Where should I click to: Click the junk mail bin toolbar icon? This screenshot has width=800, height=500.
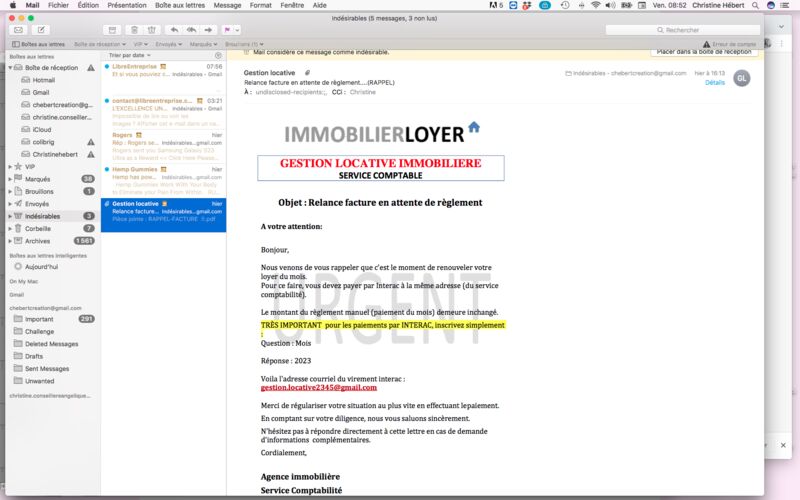(x=152, y=30)
